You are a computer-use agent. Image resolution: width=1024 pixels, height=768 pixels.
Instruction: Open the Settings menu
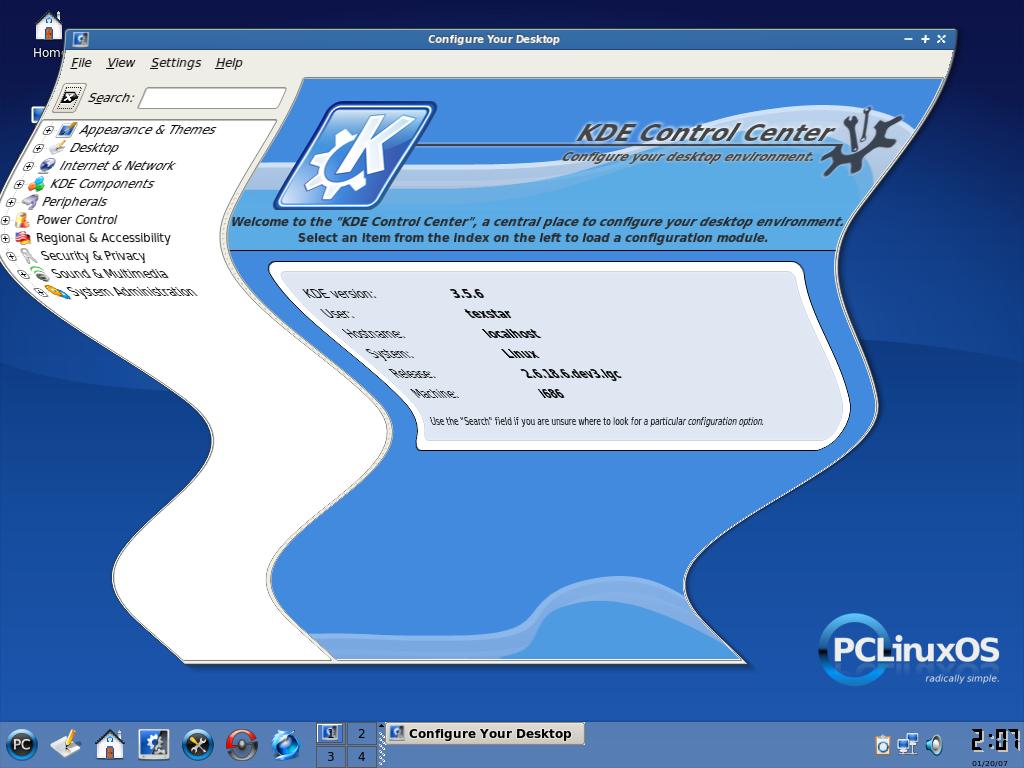(176, 63)
